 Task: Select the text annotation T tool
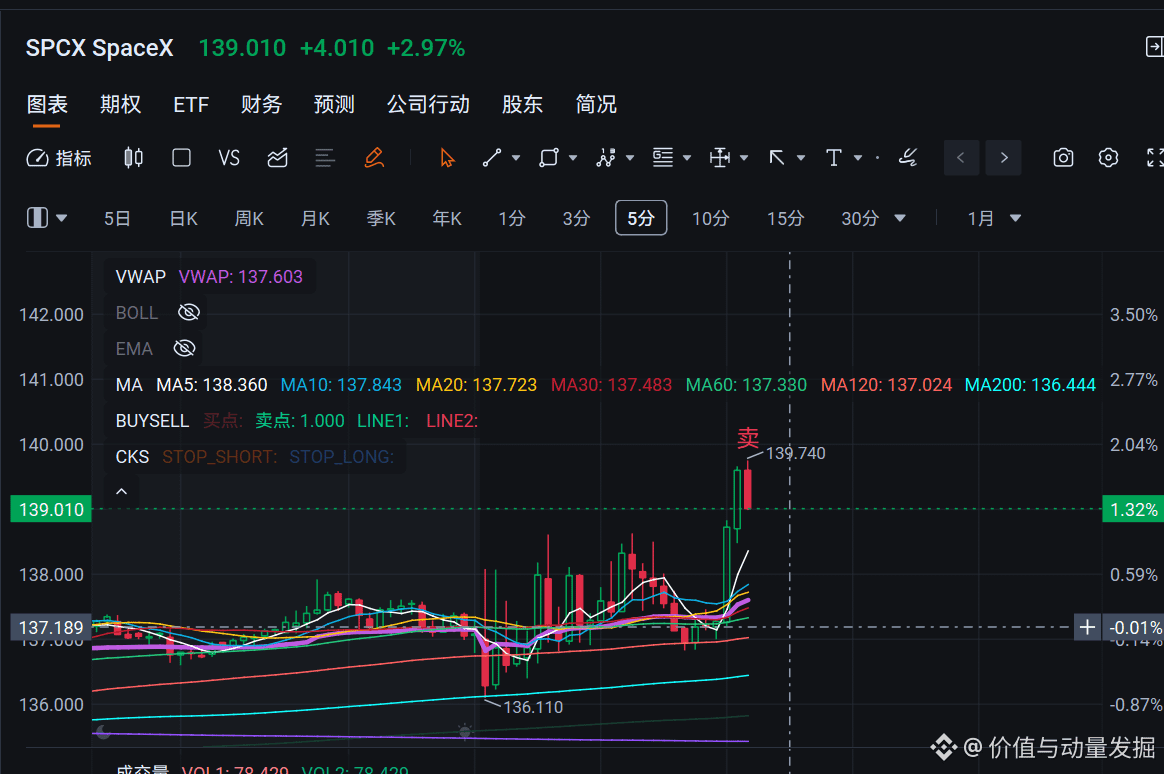click(834, 158)
